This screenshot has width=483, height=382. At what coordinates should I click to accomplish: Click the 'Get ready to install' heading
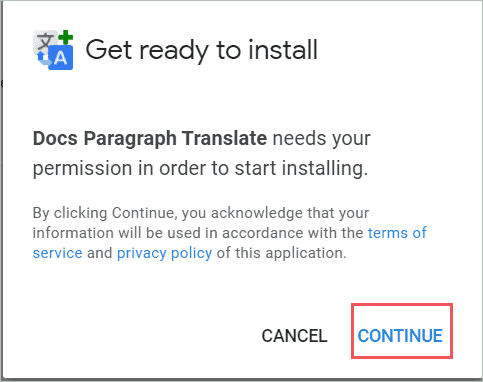click(x=201, y=50)
